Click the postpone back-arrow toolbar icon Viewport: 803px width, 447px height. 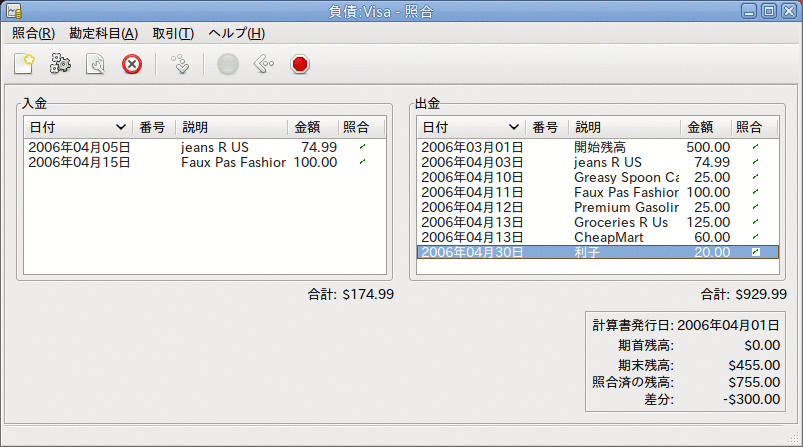tap(264, 65)
